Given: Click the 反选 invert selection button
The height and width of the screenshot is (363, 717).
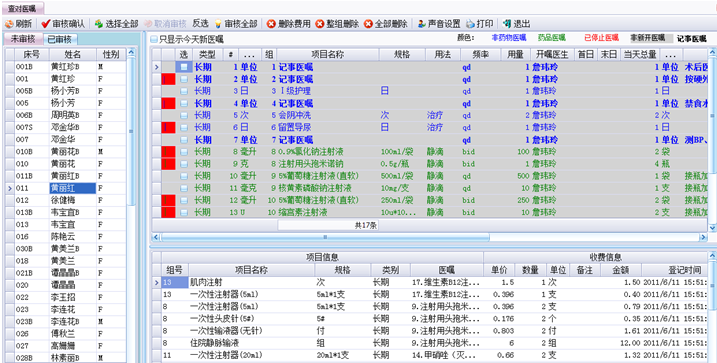Looking at the screenshot, I should [200, 24].
